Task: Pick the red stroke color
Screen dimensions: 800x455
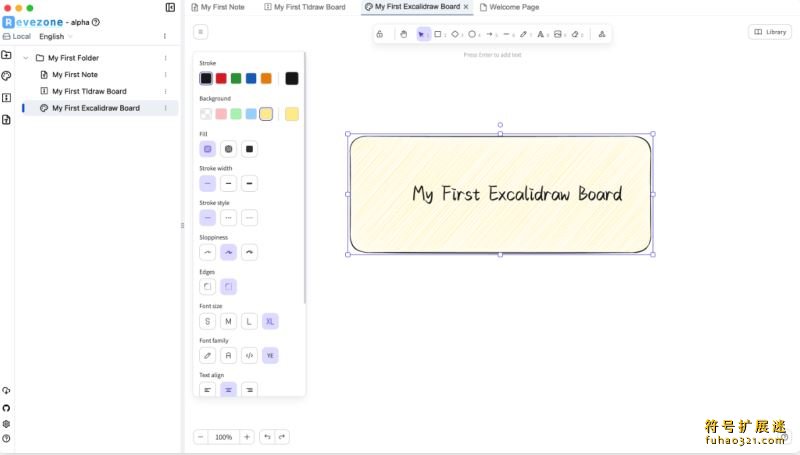Action: point(221,78)
